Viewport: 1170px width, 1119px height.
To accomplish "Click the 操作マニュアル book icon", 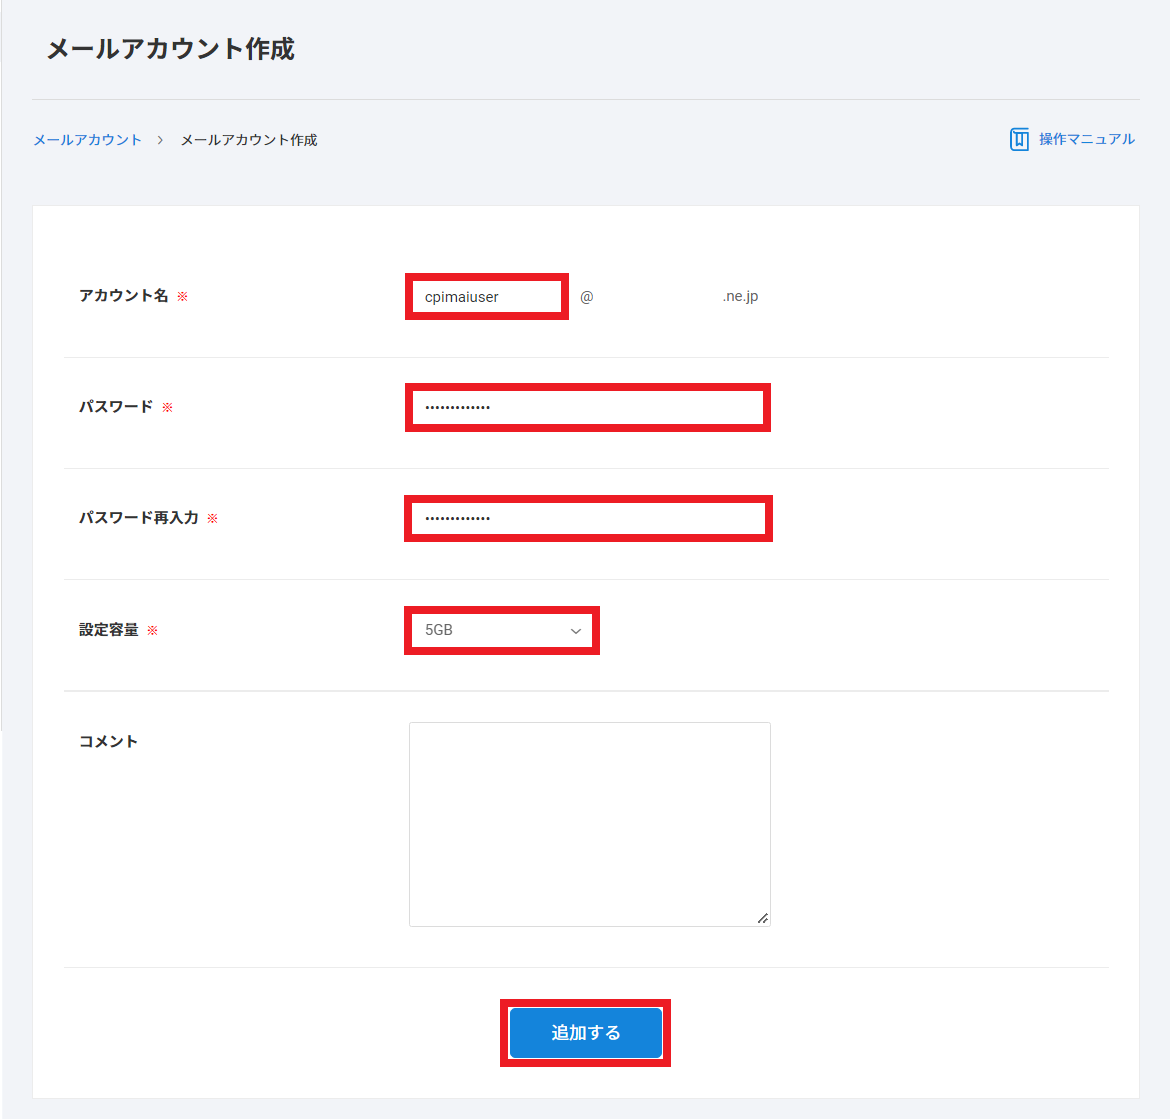I will (x=1019, y=139).
